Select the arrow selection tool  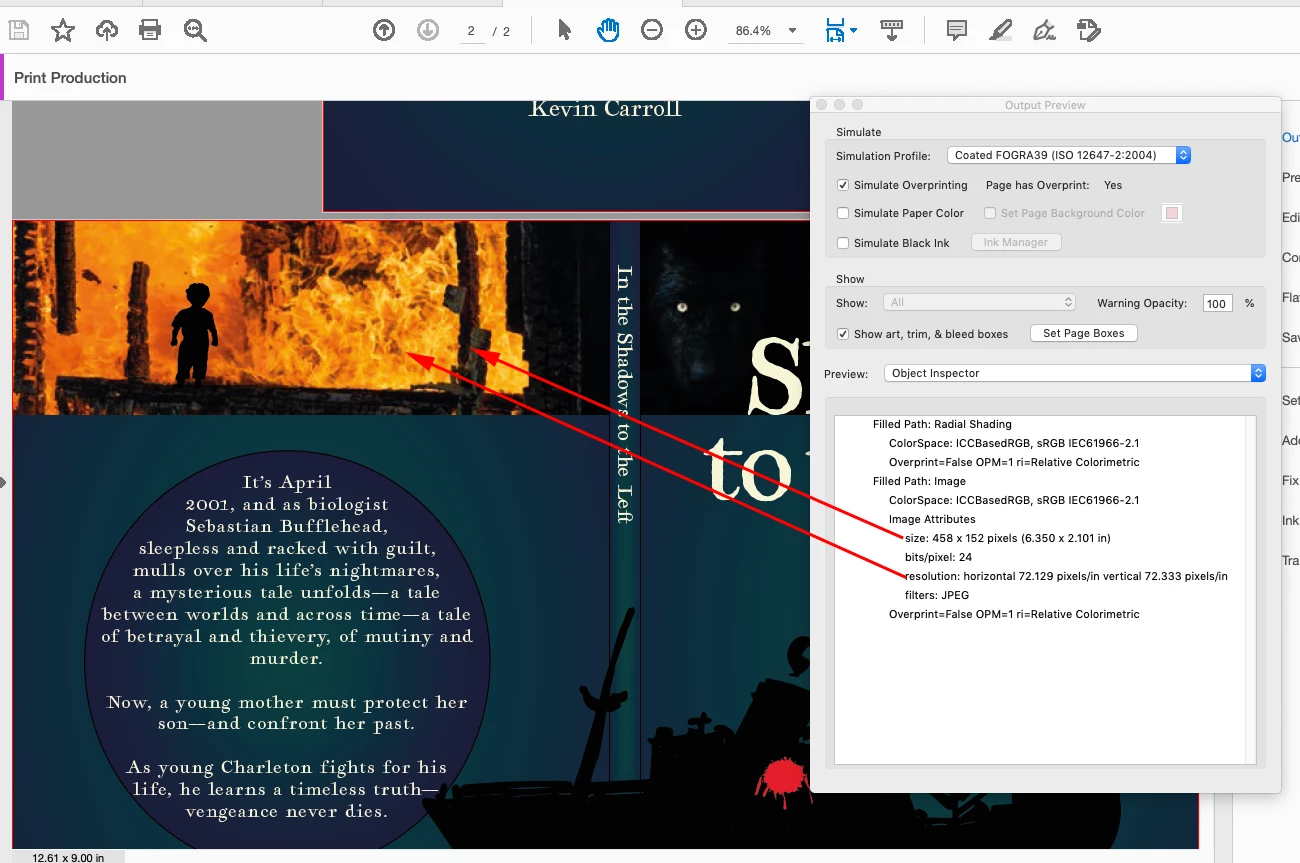tap(564, 31)
